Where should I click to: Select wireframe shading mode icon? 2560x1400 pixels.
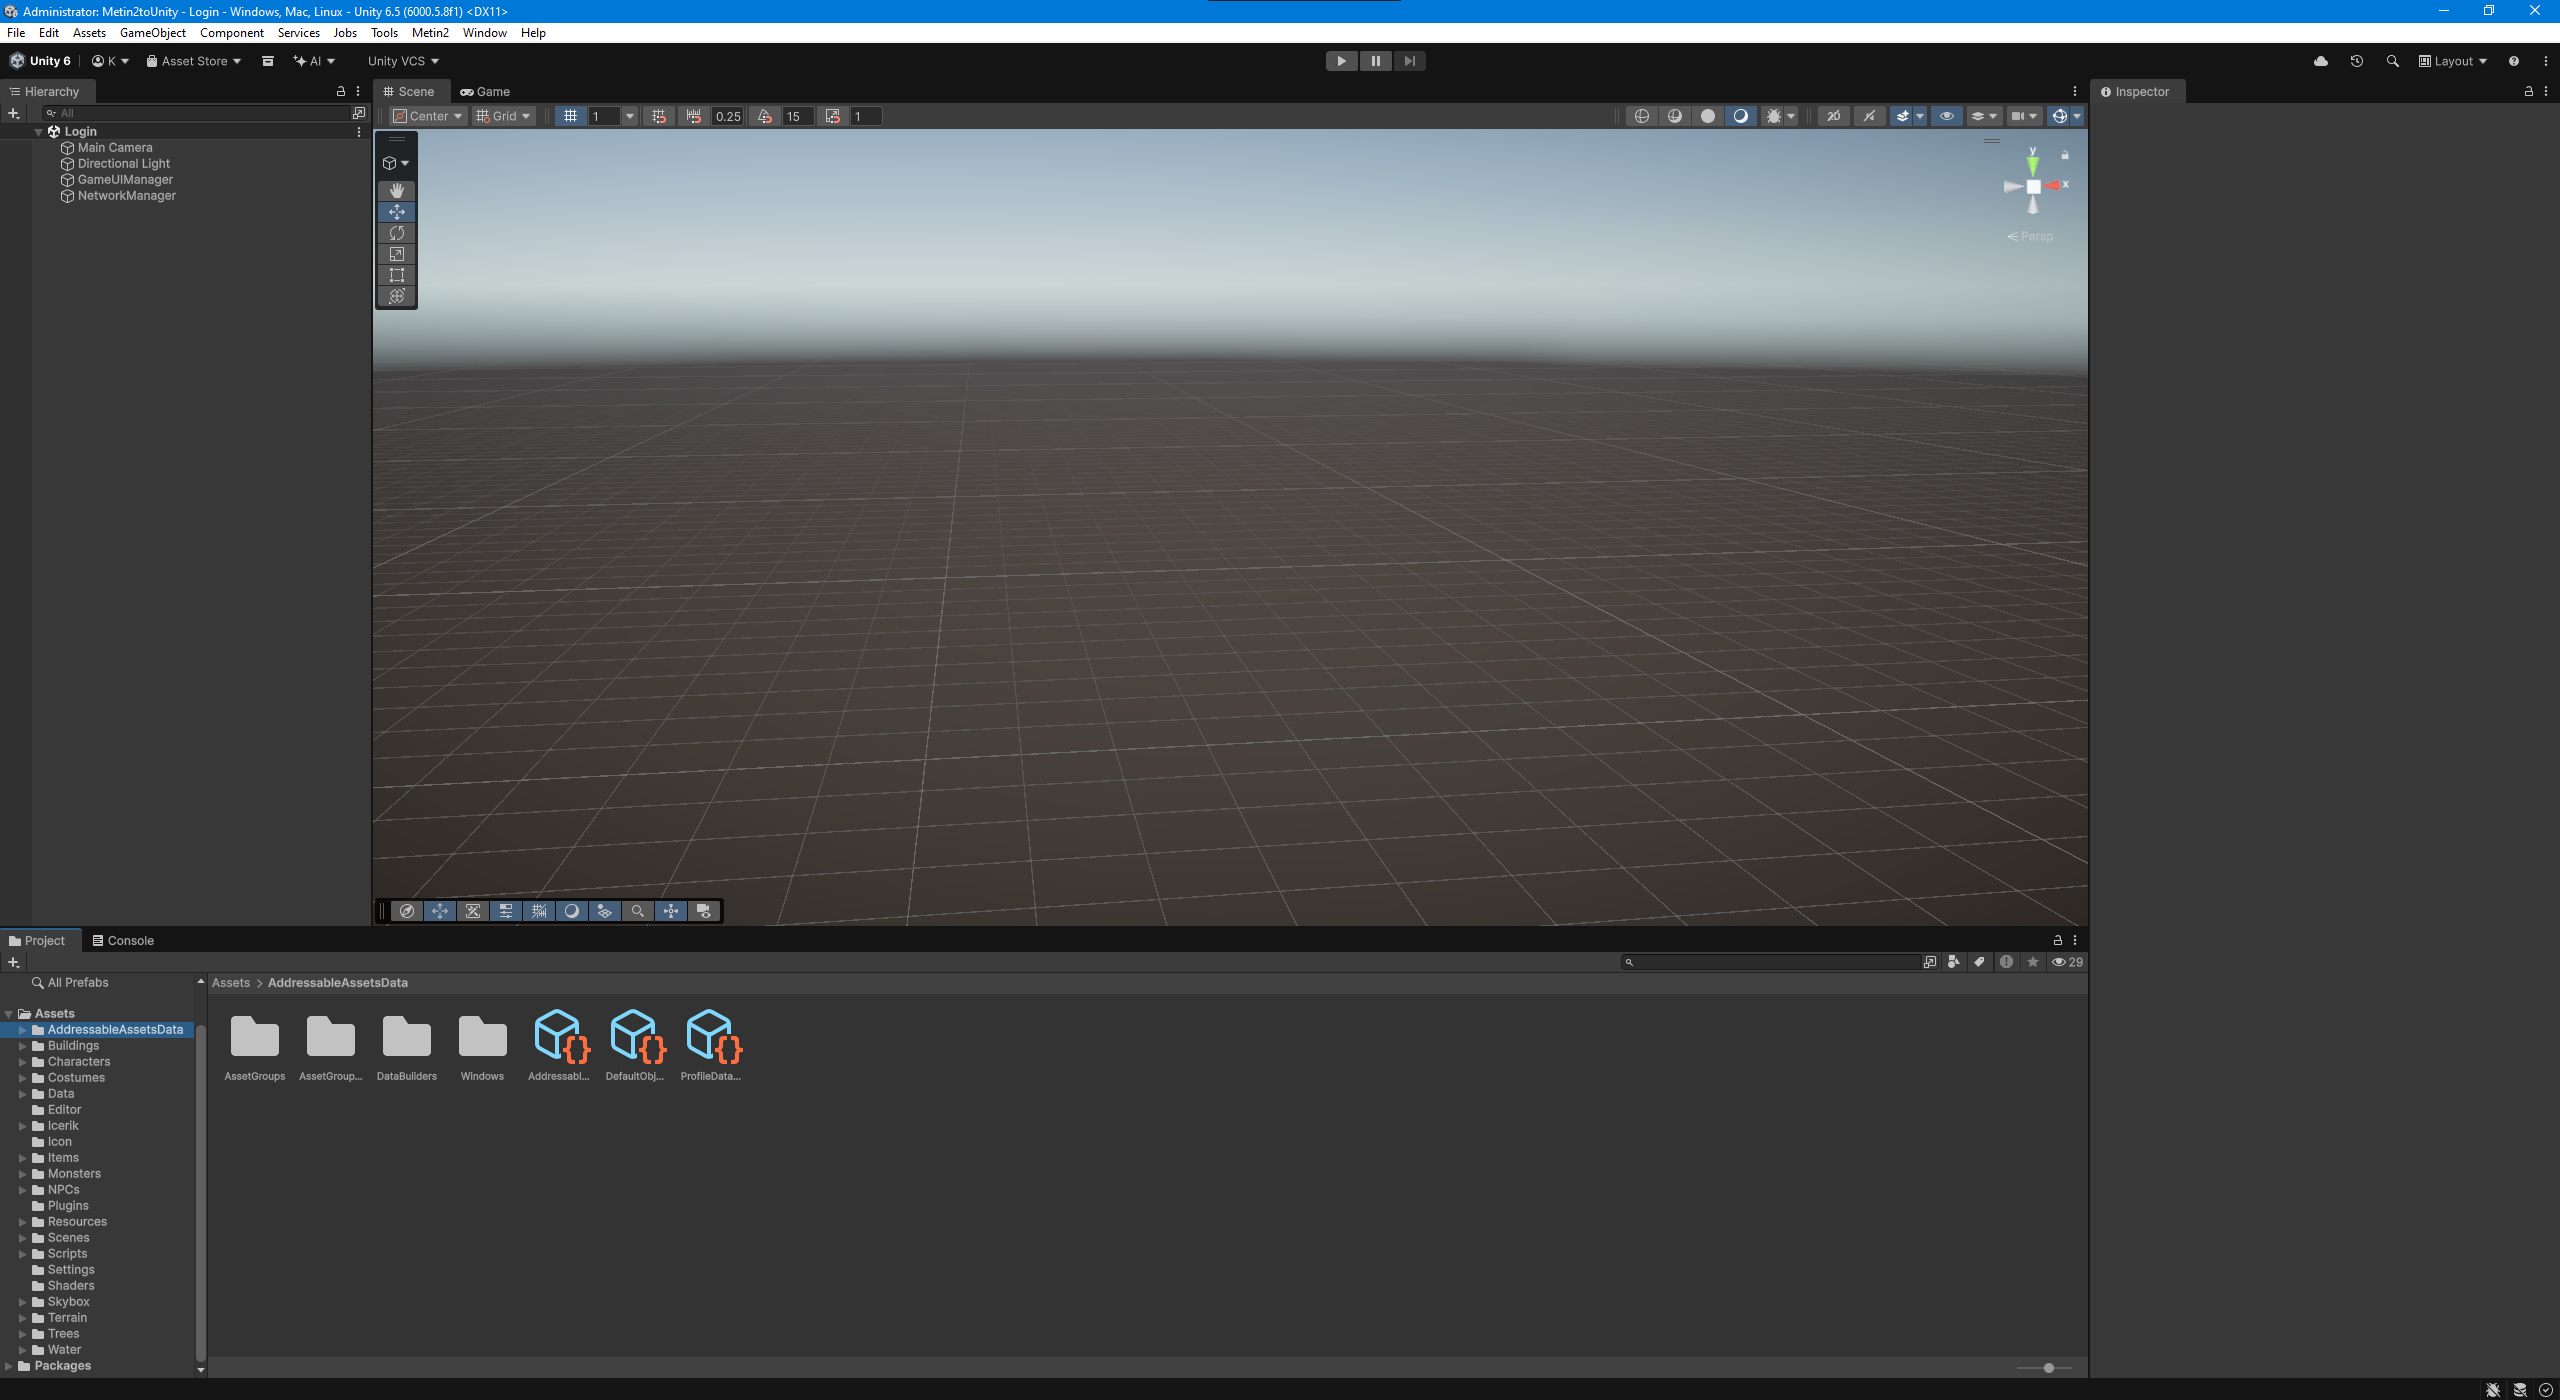point(1641,116)
